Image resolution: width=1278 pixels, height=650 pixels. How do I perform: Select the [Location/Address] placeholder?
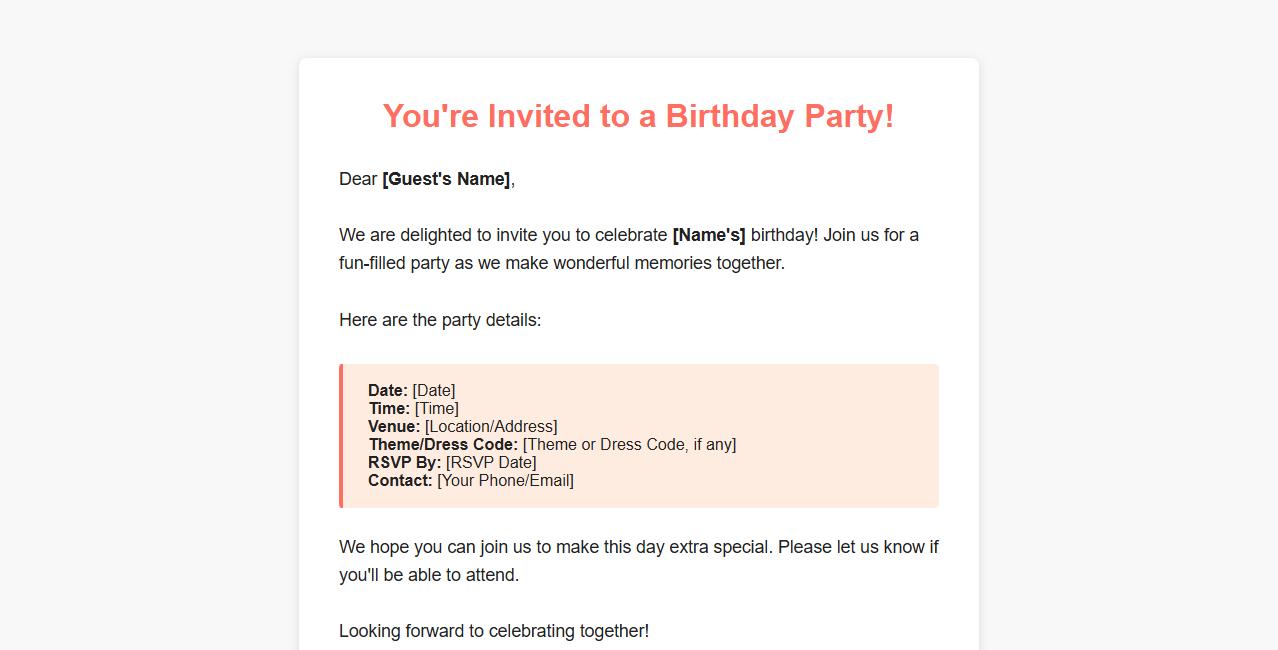tap(491, 427)
